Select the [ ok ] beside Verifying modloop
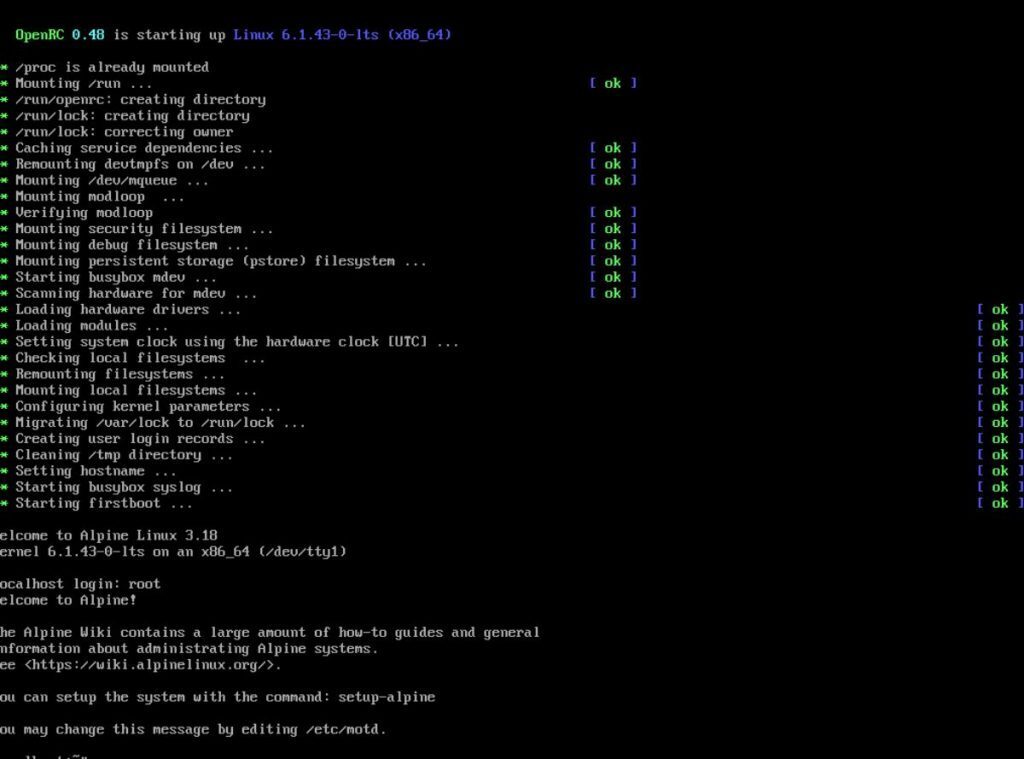 pyautogui.click(x=611, y=212)
